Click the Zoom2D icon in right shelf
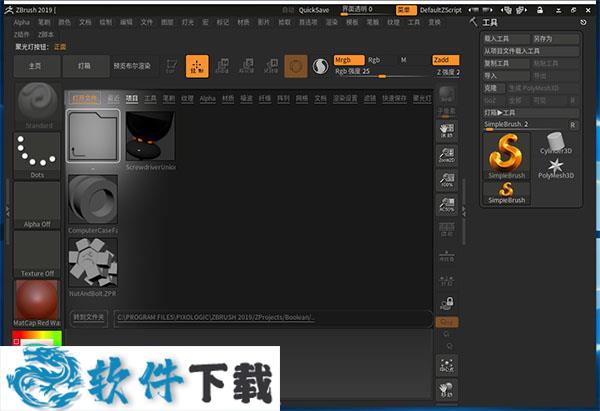This screenshot has width=600, height=411. click(447, 155)
